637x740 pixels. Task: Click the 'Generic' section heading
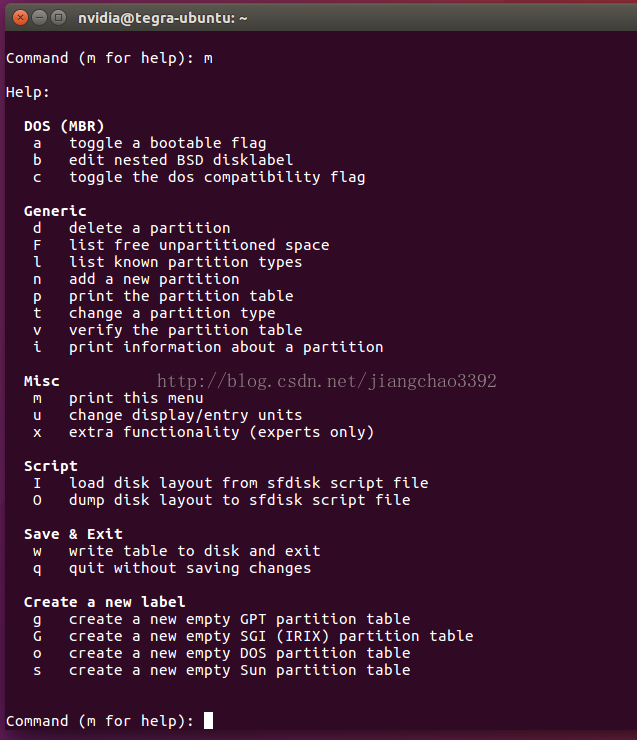pos(55,211)
